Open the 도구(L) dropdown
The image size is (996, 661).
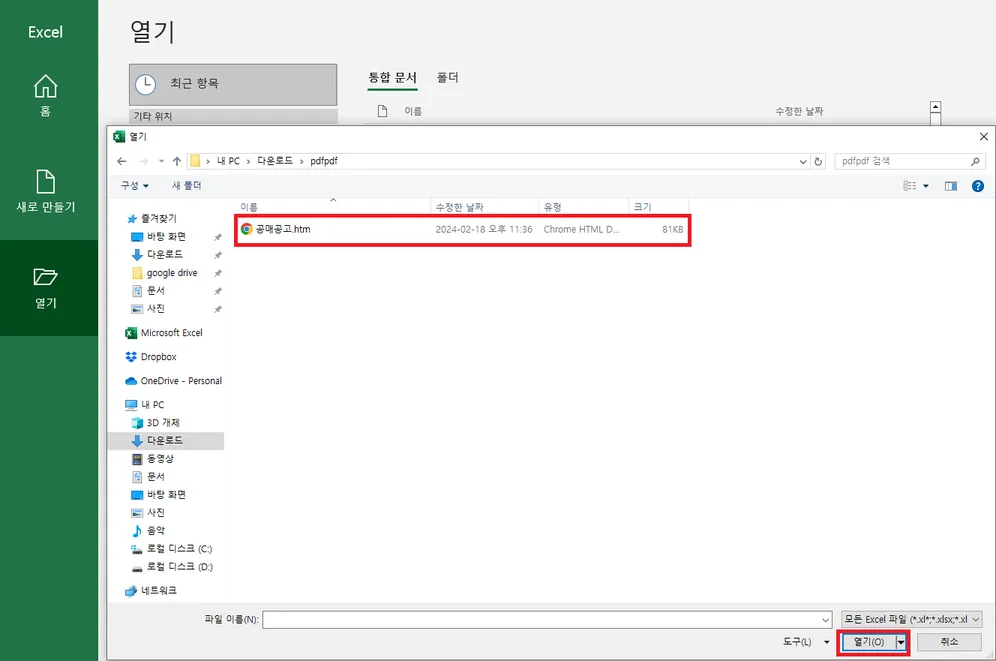(794, 643)
